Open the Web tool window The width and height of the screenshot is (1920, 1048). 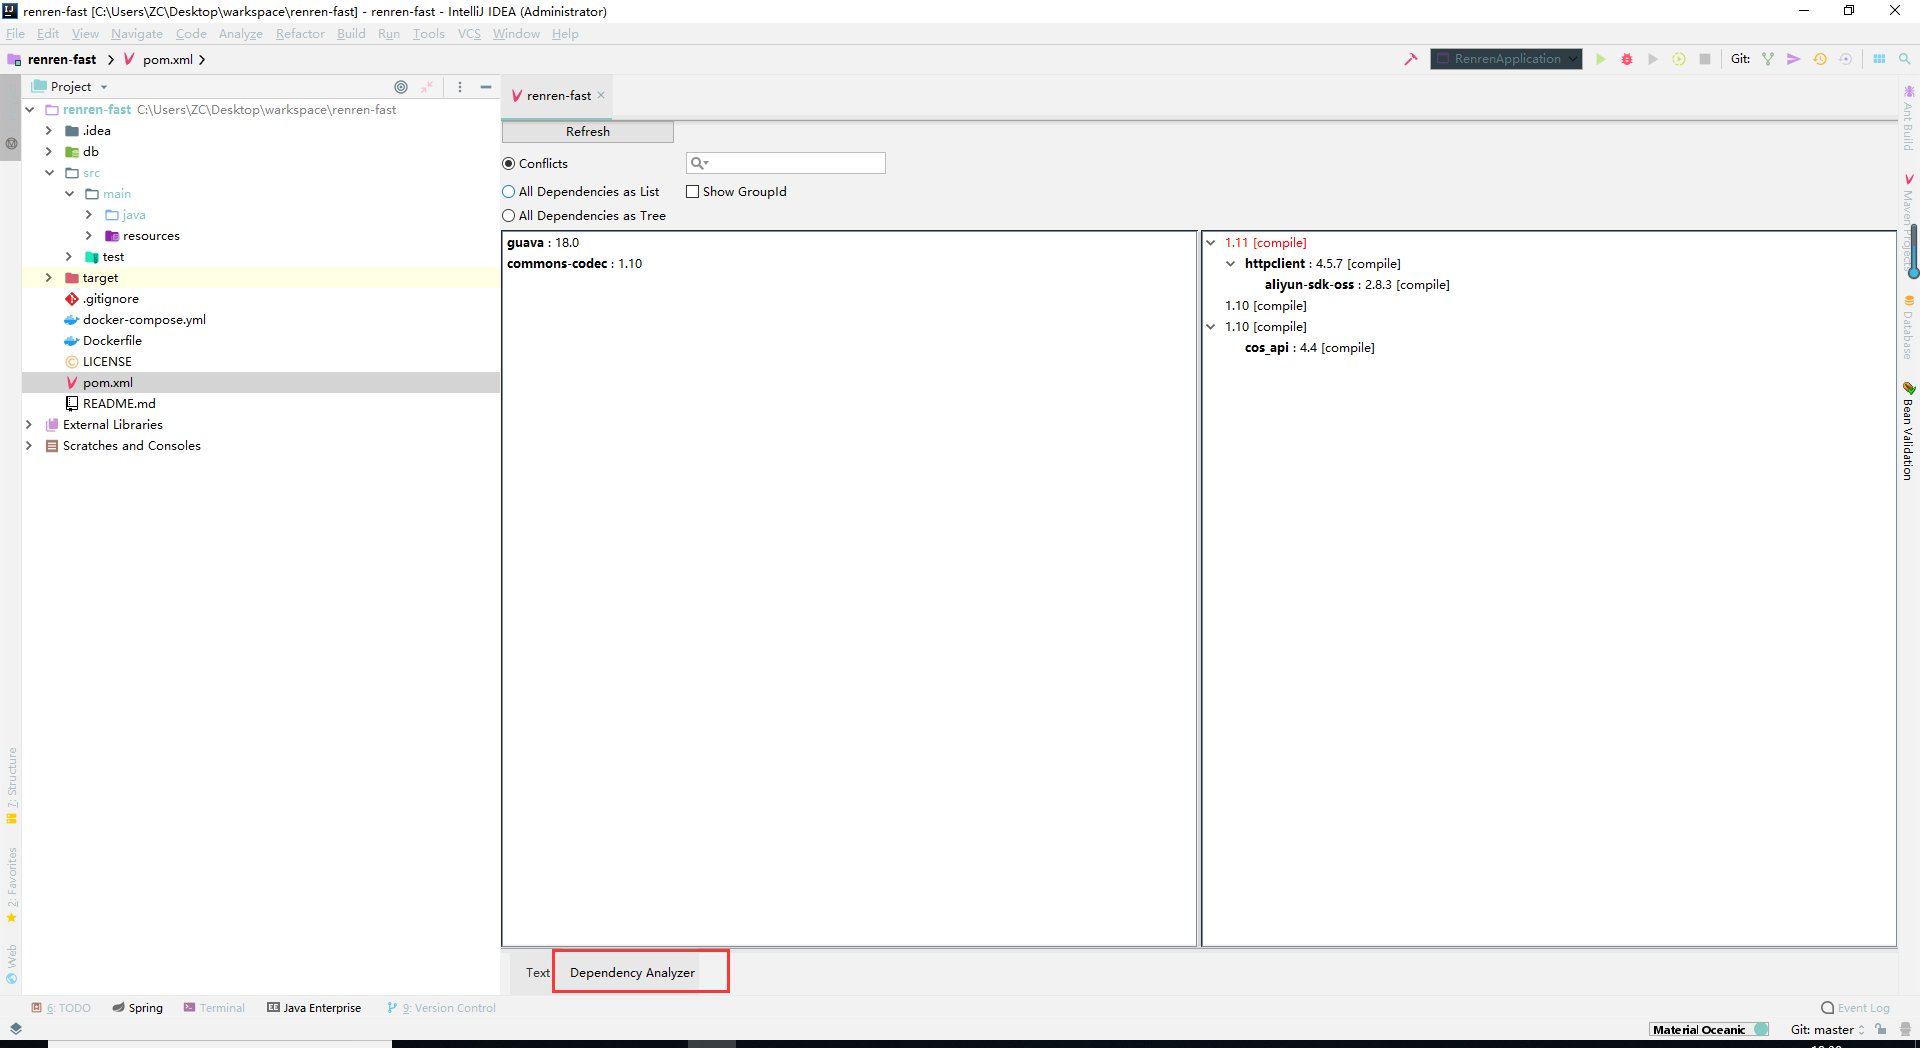(12, 964)
